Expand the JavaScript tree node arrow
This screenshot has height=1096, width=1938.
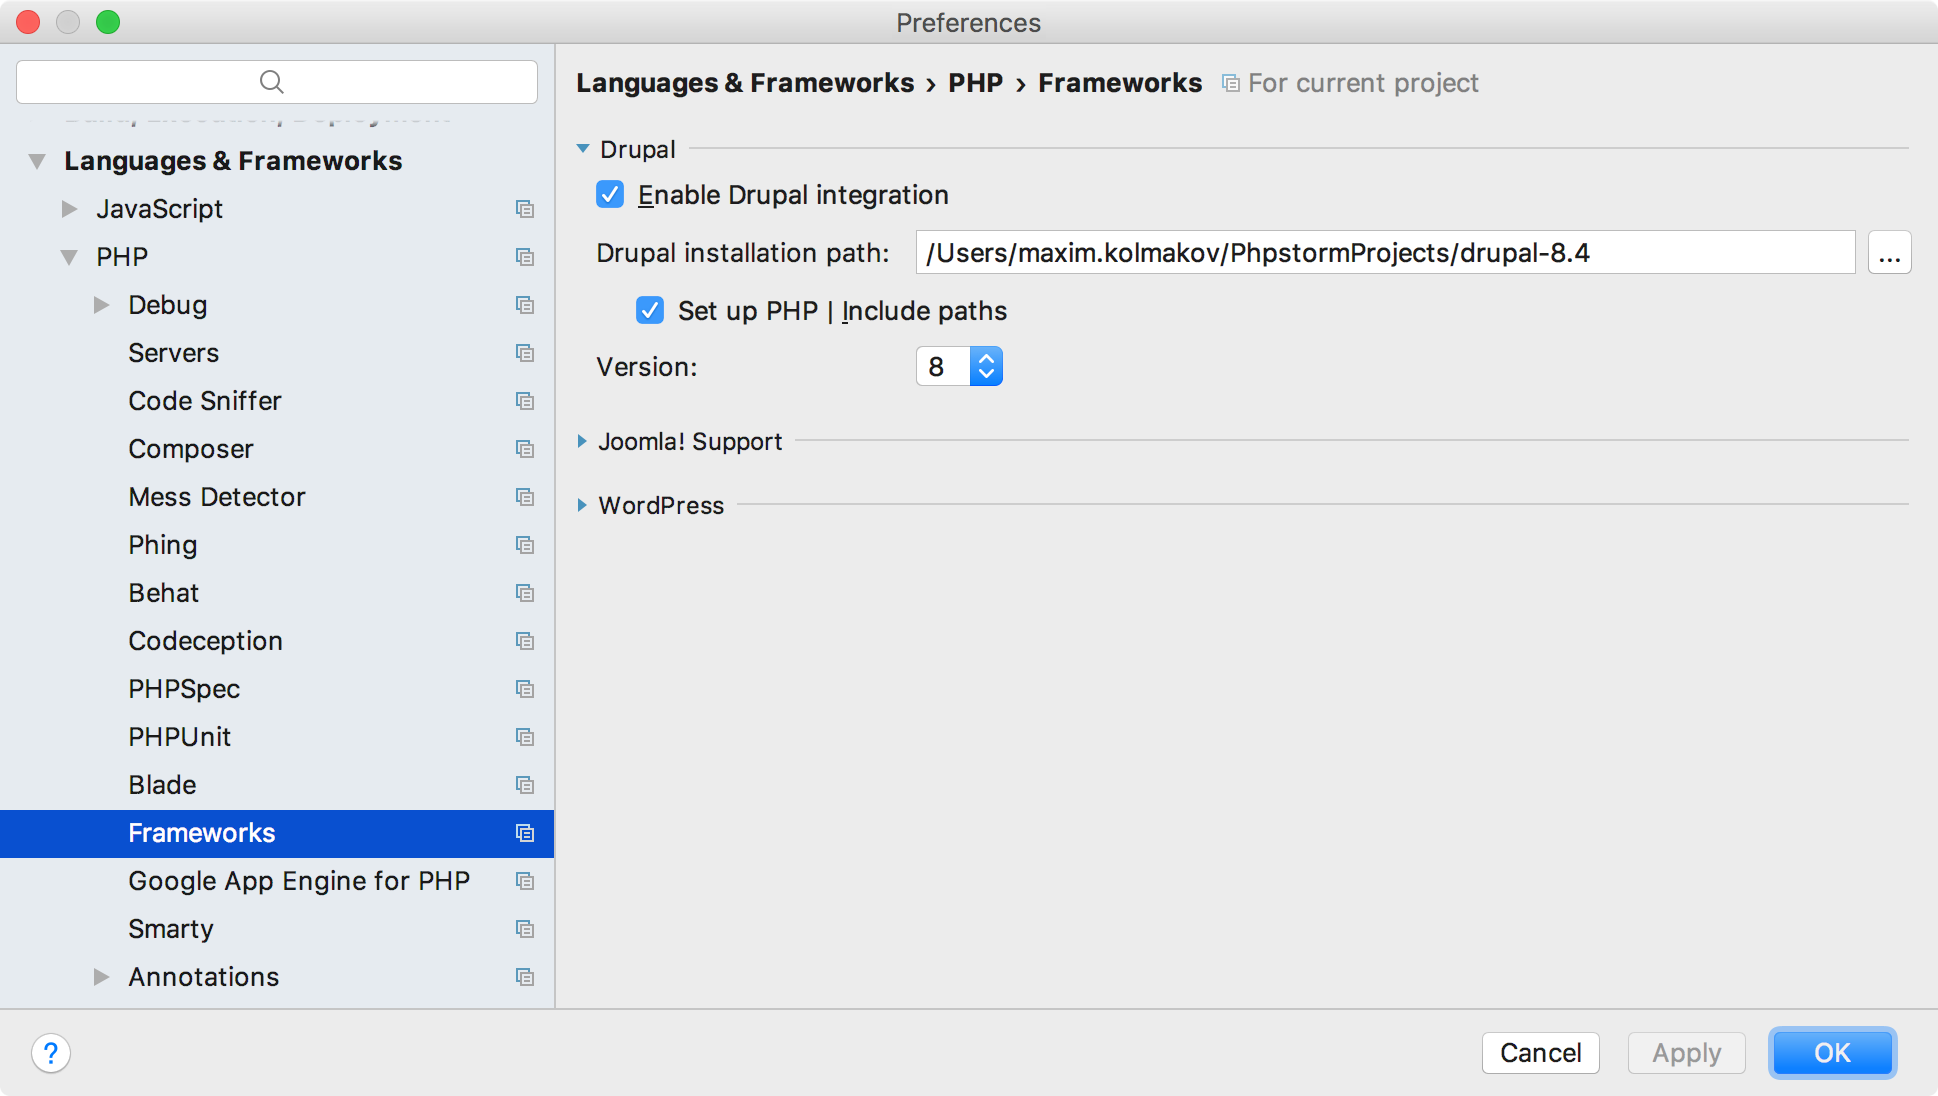click(69, 209)
